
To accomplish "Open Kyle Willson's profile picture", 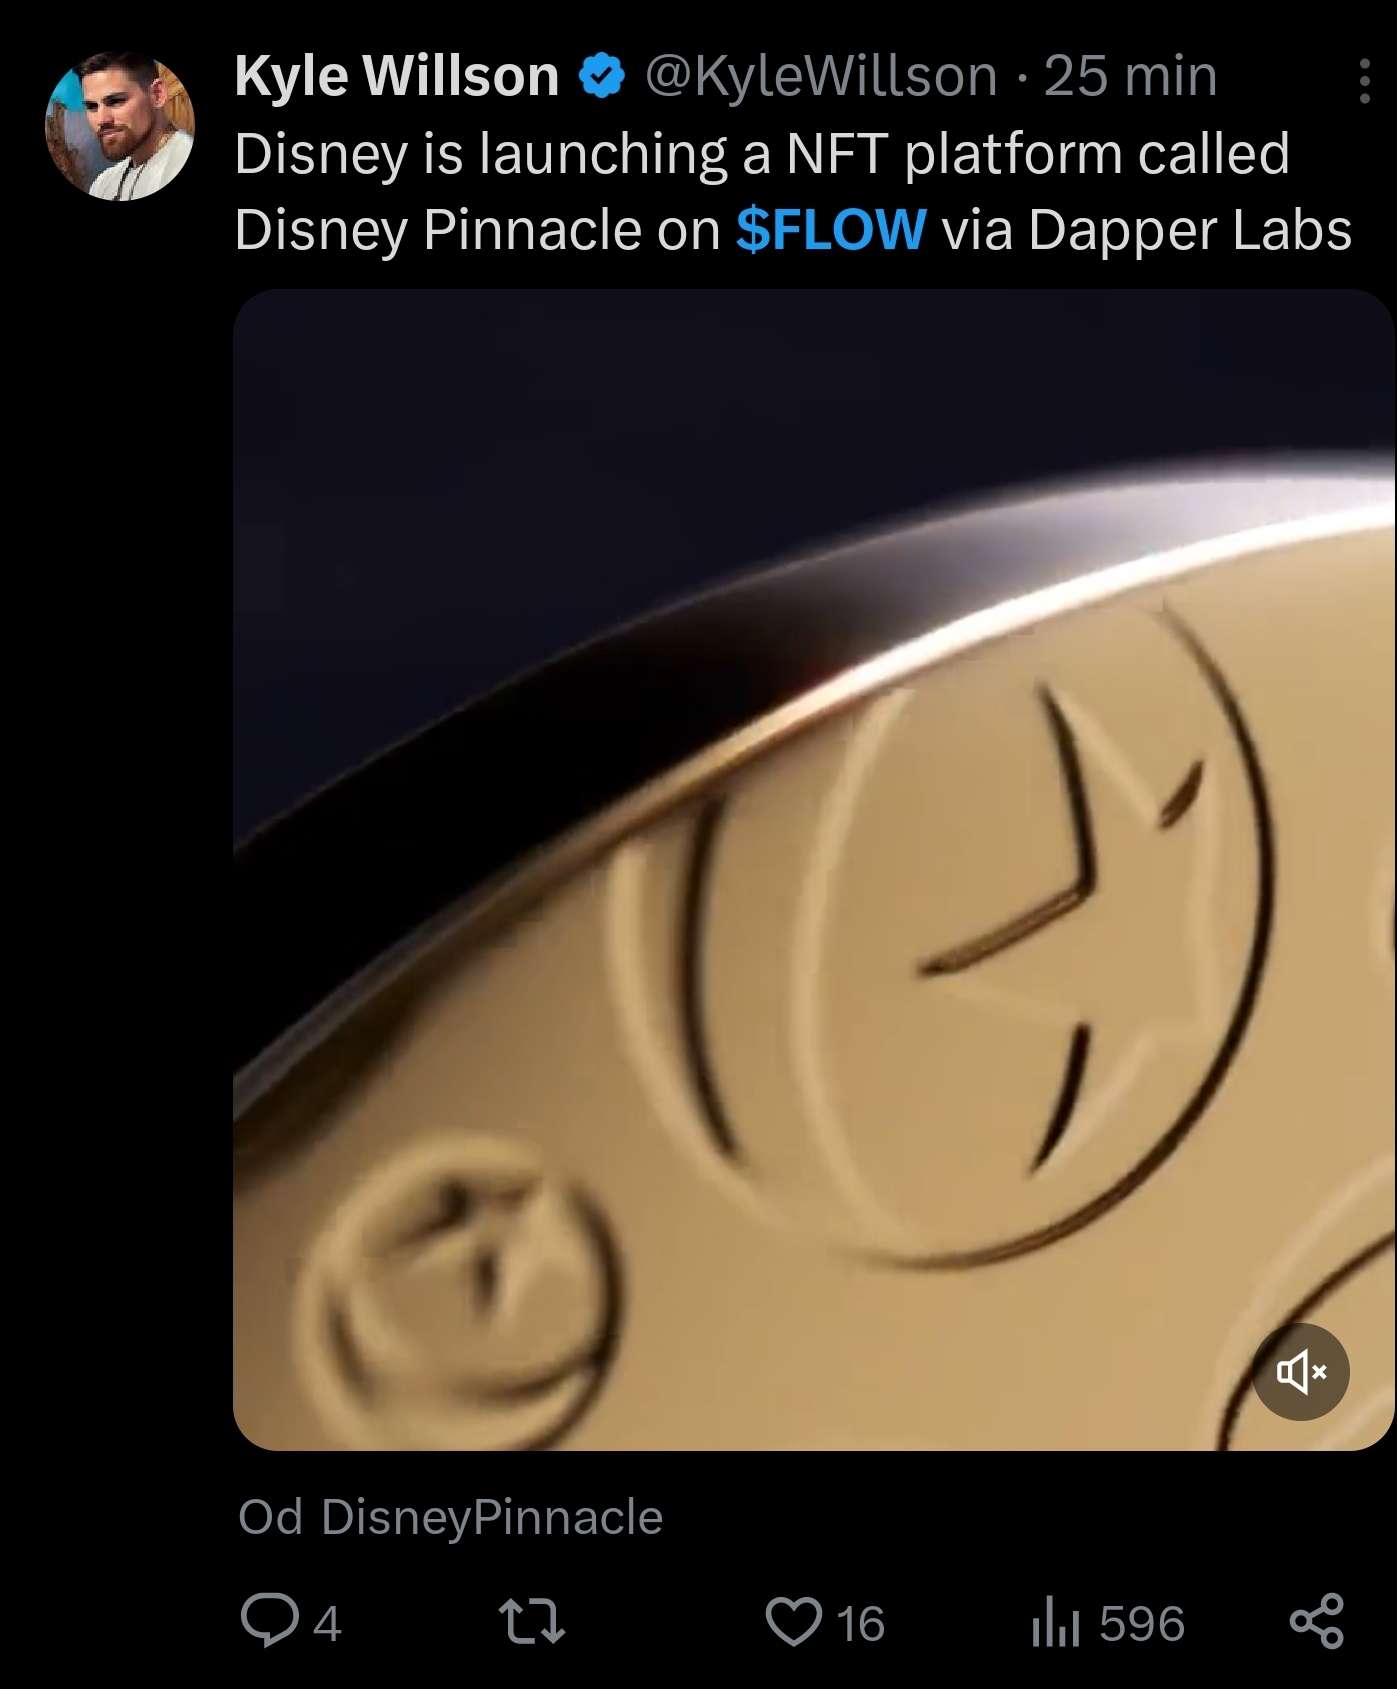I will pyautogui.click(x=120, y=126).
